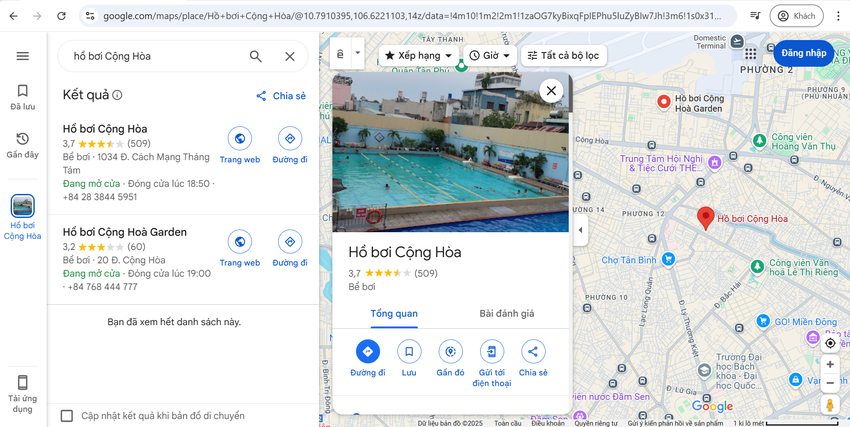Open the browser three-dot menu
The width and height of the screenshot is (850, 427).
838,16
